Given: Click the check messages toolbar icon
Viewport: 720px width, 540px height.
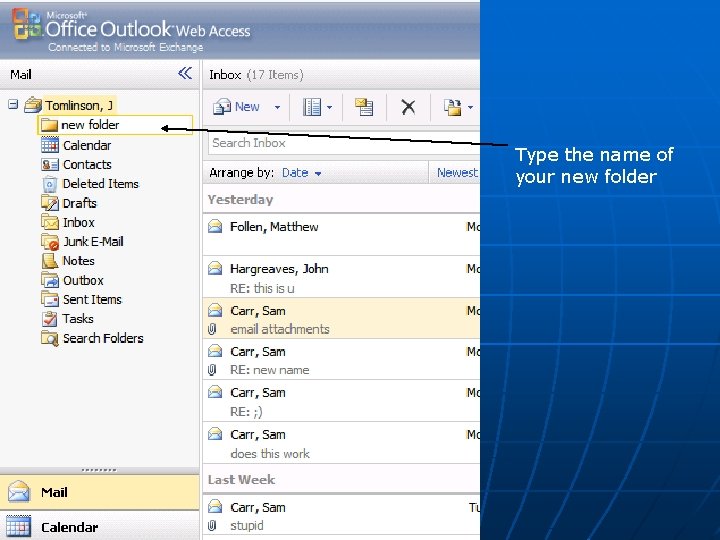Looking at the screenshot, I should point(364,107).
